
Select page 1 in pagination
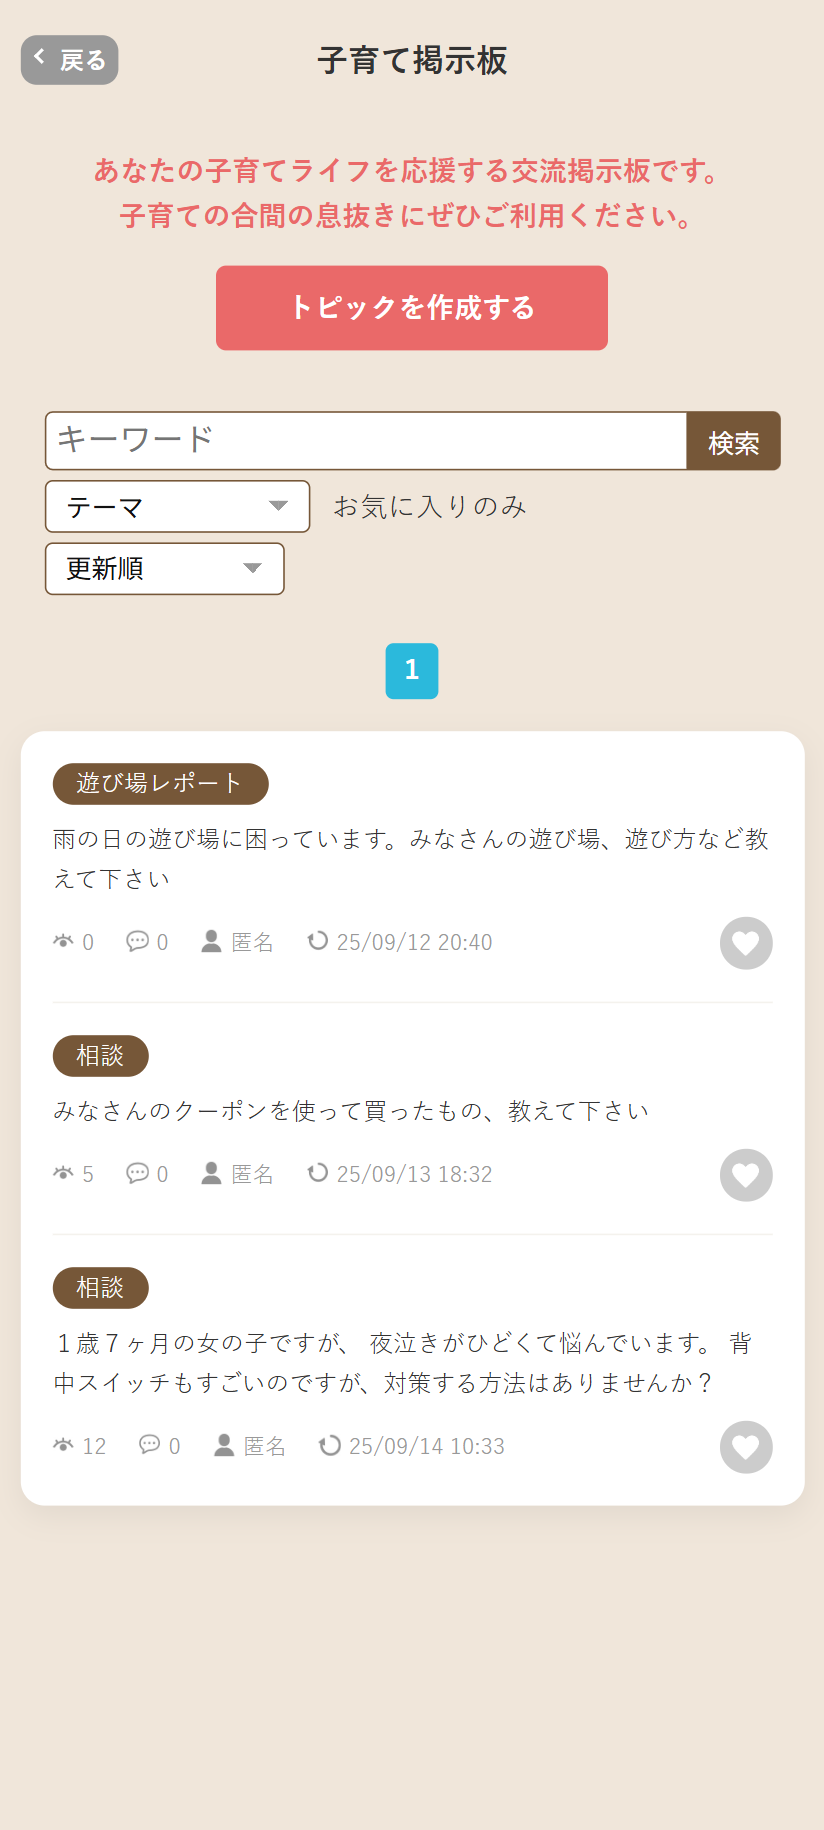[x=411, y=670]
